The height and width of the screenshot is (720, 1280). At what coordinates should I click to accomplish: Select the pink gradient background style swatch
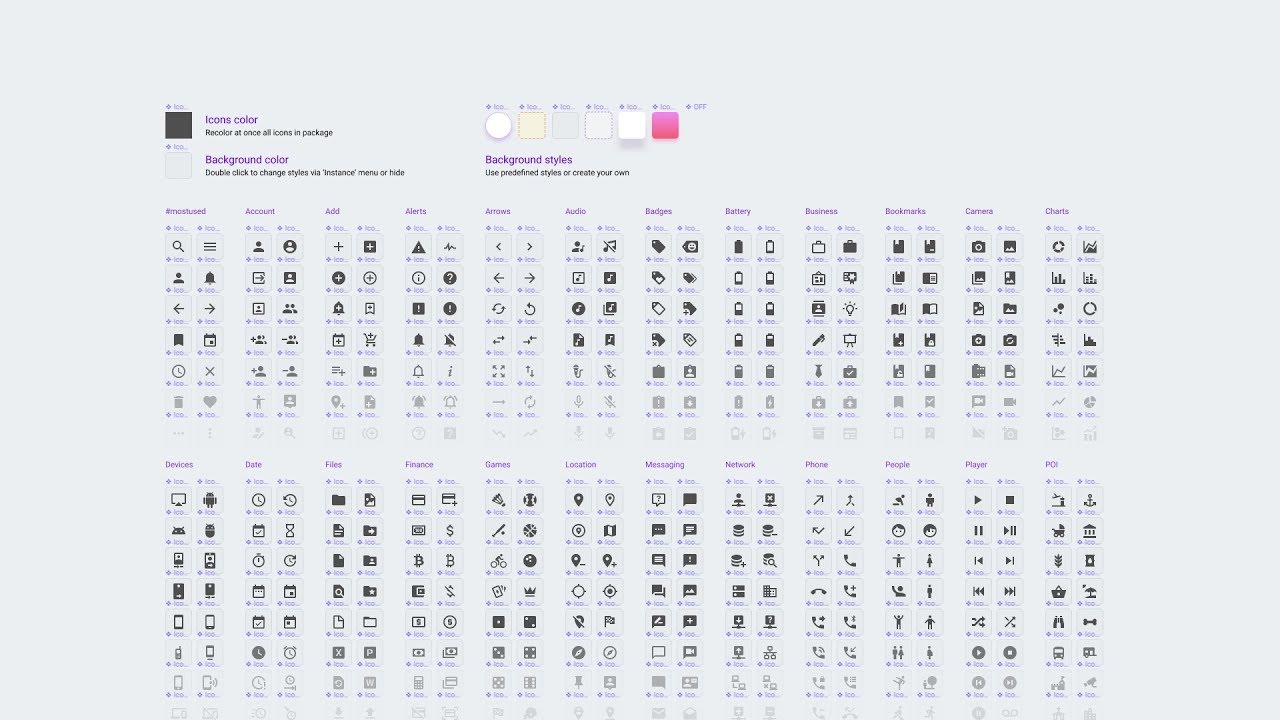[x=665, y=125]
